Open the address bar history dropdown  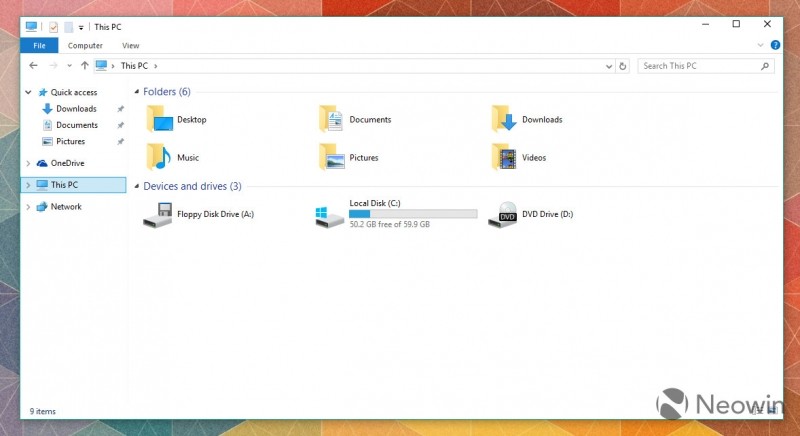[x=608, y=66]
